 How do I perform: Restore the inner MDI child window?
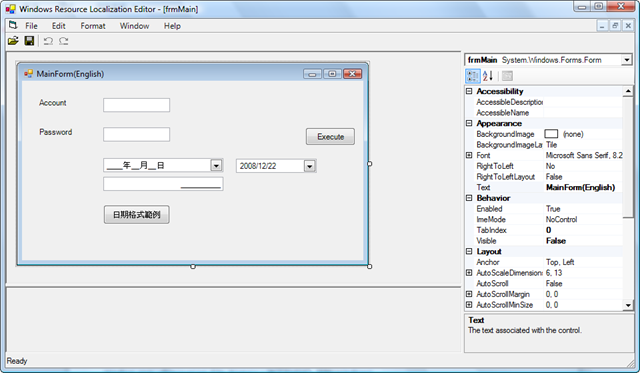pyautogui.click(x=615, y=26)
